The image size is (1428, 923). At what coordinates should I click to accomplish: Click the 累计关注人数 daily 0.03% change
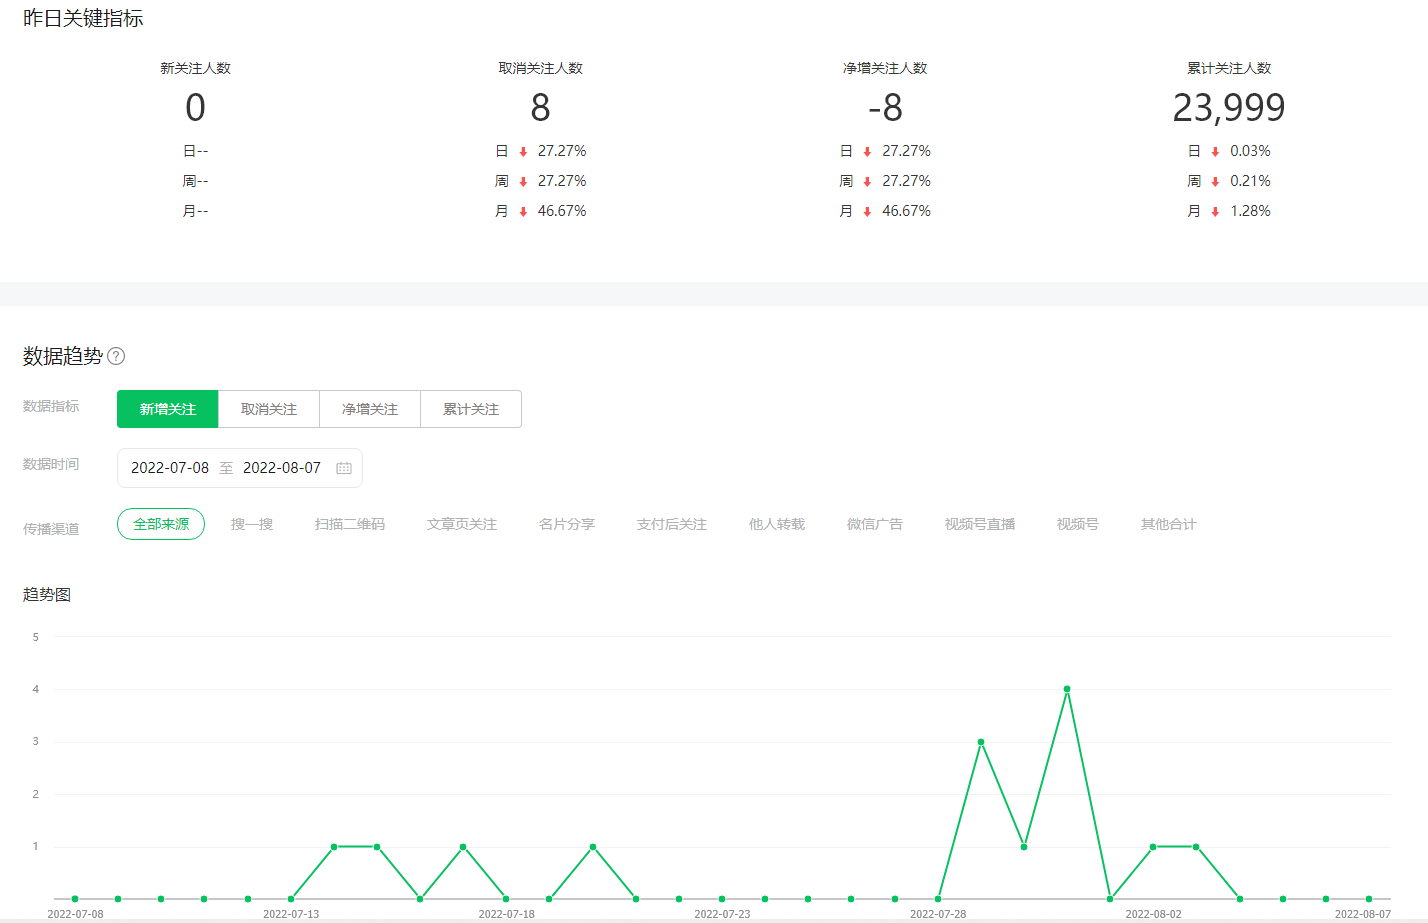point(1250,151)
